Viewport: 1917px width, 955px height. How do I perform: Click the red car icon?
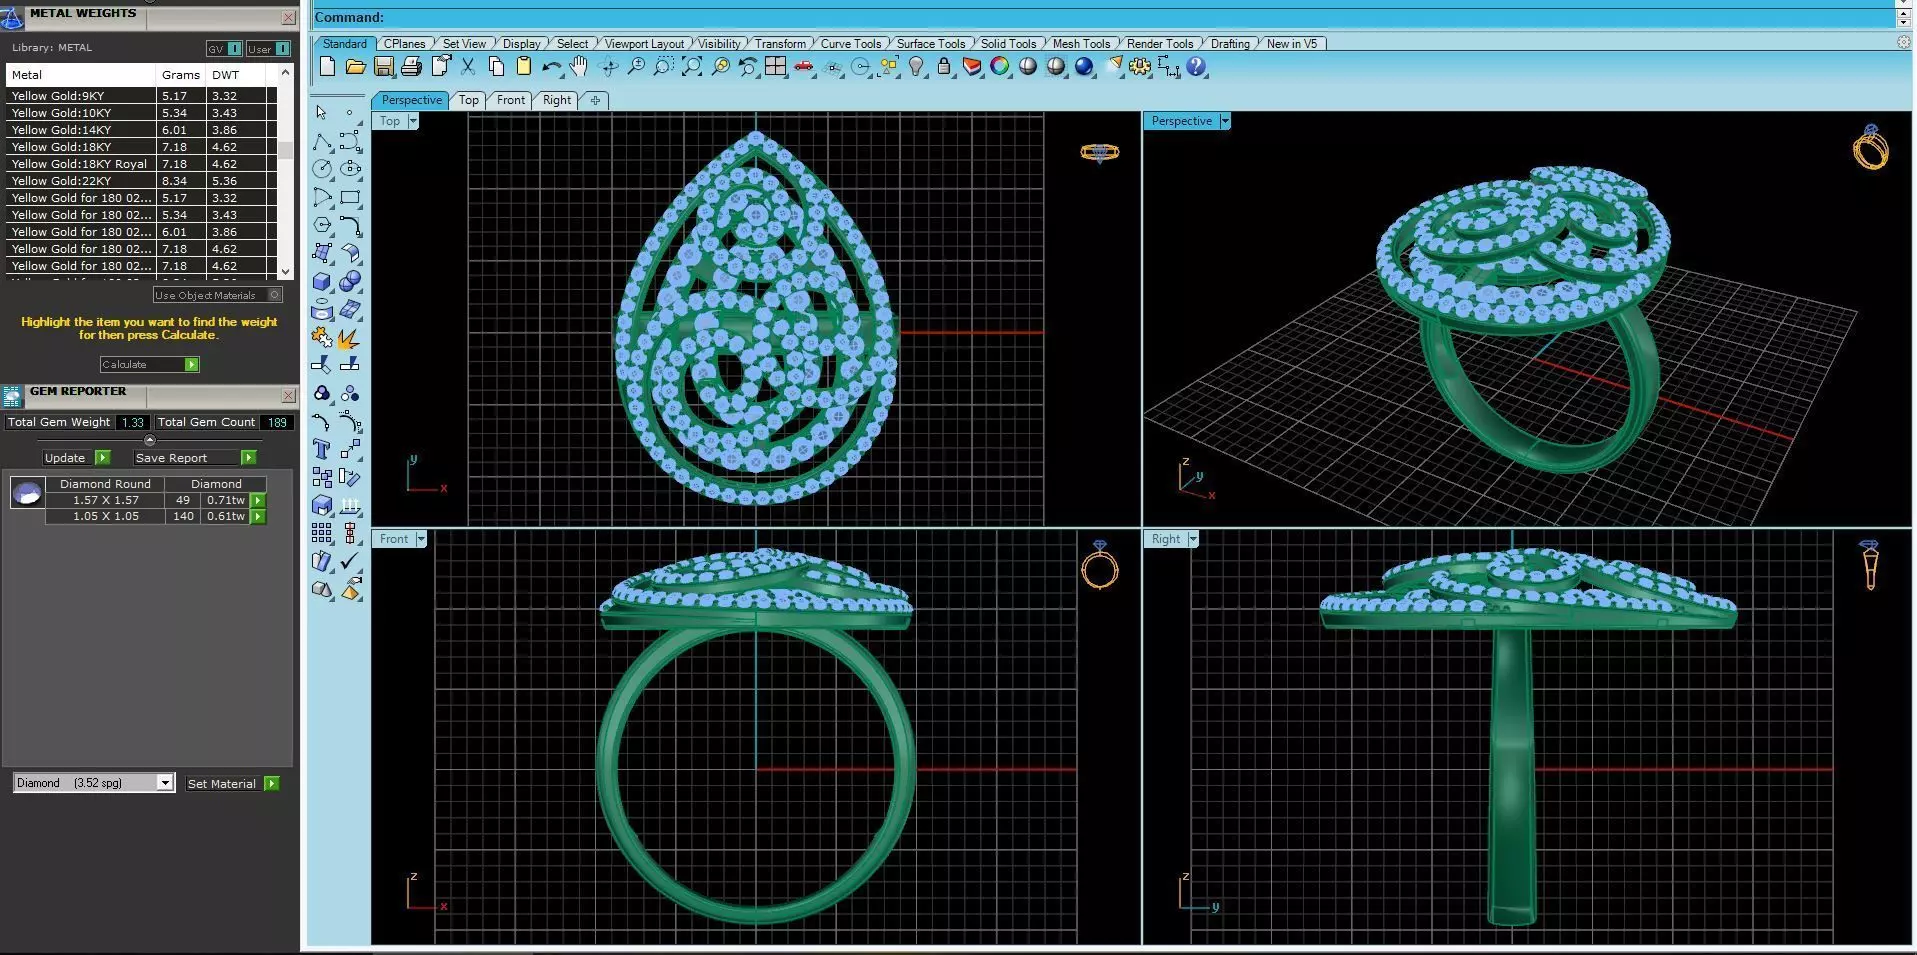(x=804, y=67)
